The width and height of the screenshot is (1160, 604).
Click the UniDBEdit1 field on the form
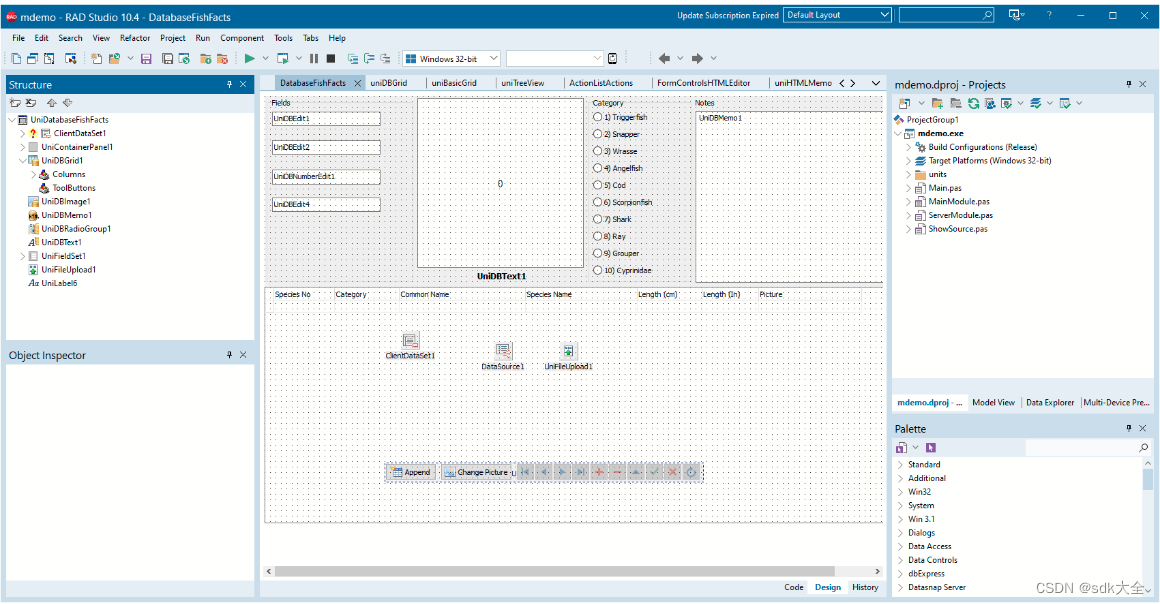tap(326, 118)
